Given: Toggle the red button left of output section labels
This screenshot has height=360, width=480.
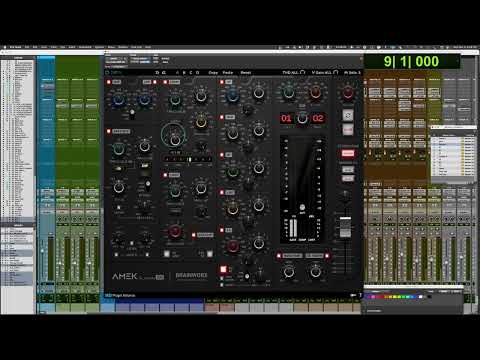Looking at the screenshot, I should coord(279,256).
